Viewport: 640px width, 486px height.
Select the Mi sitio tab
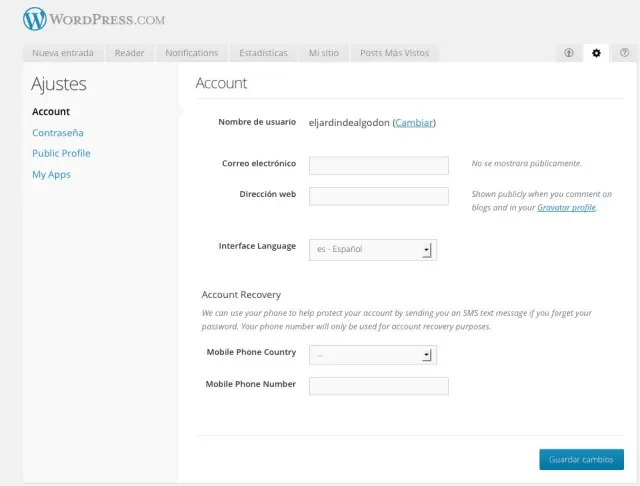pos(324,53)
